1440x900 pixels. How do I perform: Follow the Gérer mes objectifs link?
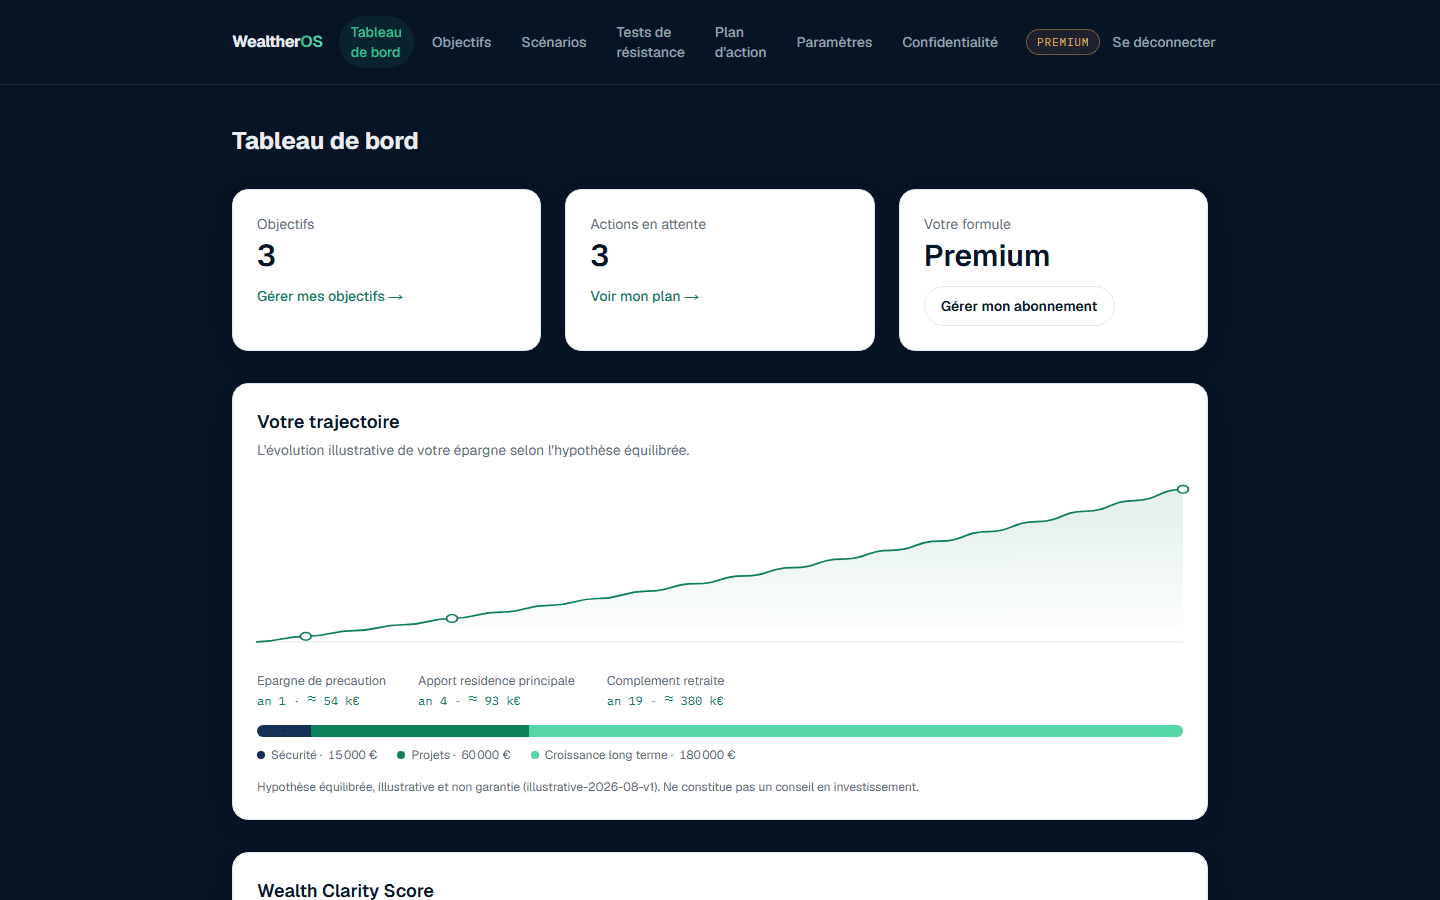(x=330, y=296)
